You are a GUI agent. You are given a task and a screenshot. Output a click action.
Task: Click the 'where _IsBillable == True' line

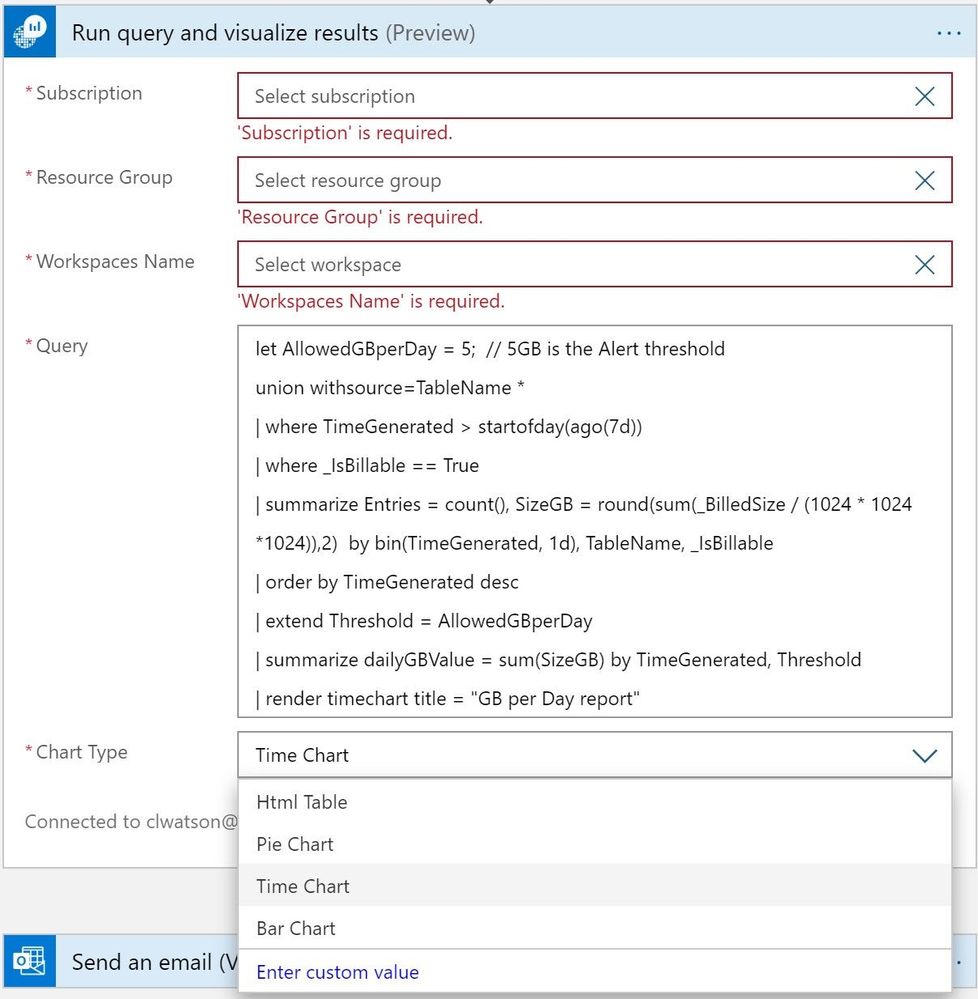point(367,466)
